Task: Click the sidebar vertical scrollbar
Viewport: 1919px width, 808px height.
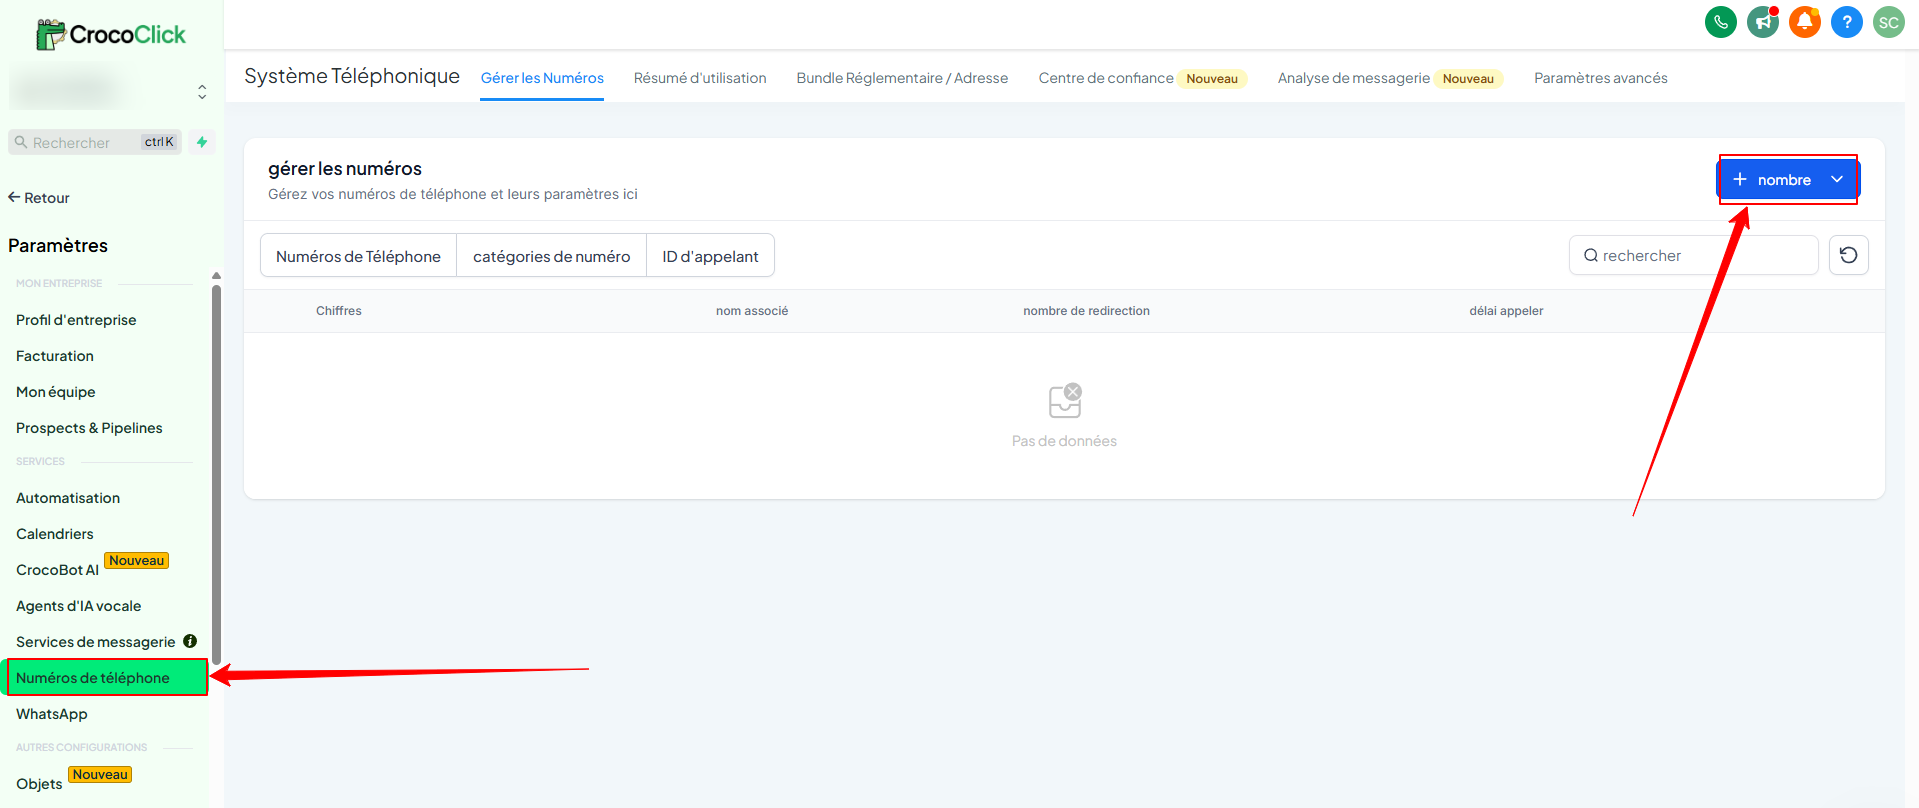Action: click(x=216, y=475)
